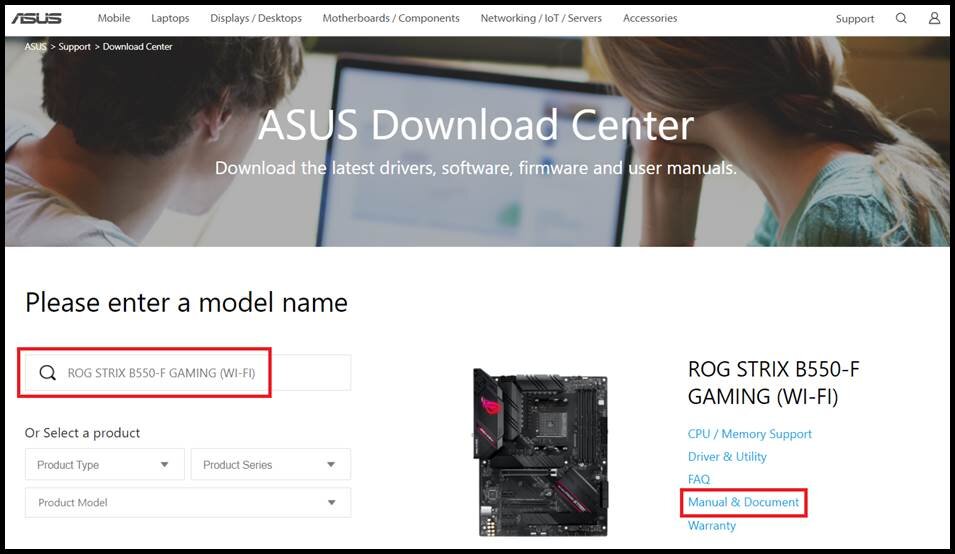
Task: Click the magnifier icon in model search box
Action: tap(48, 373)
